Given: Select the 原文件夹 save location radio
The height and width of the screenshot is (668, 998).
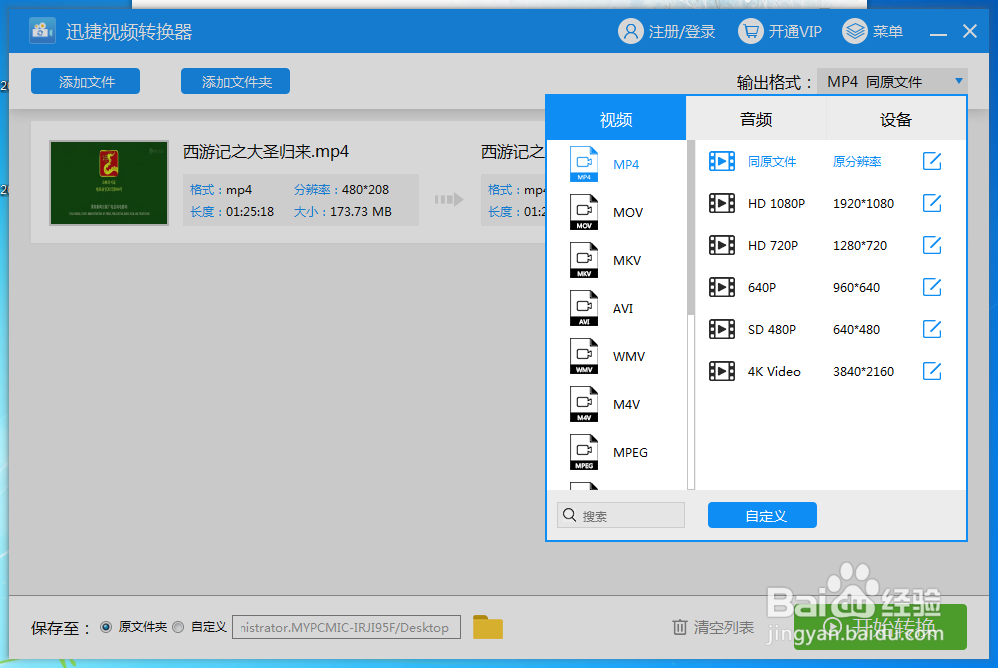Looking at the screenshot, I should coord(106,628).
